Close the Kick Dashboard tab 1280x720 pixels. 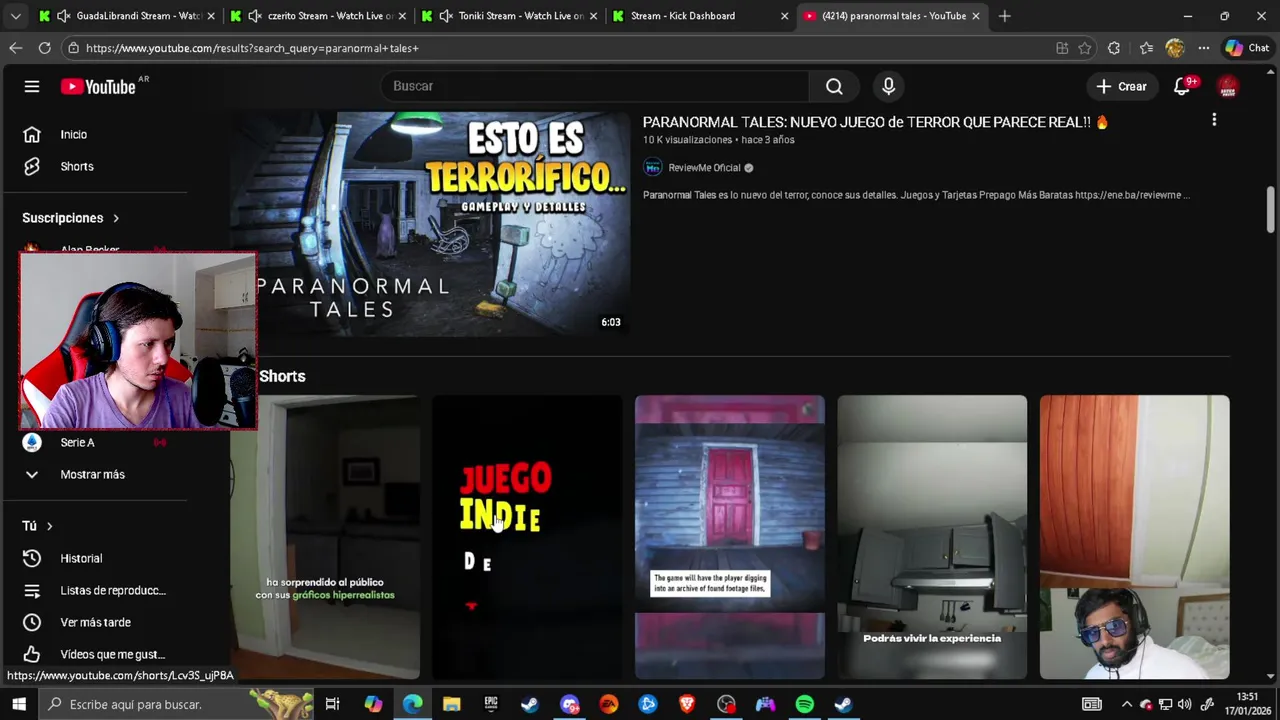pyautogui.click(x=784, y=16)
